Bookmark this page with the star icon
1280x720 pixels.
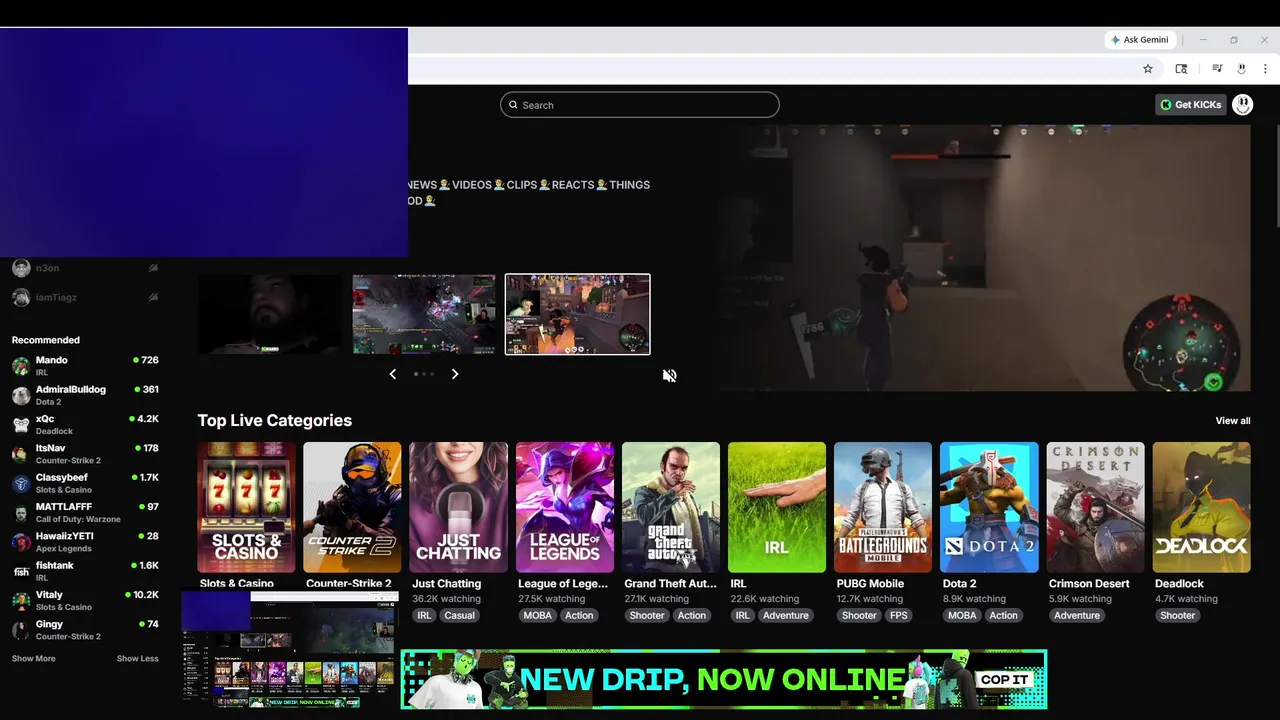1148,69
